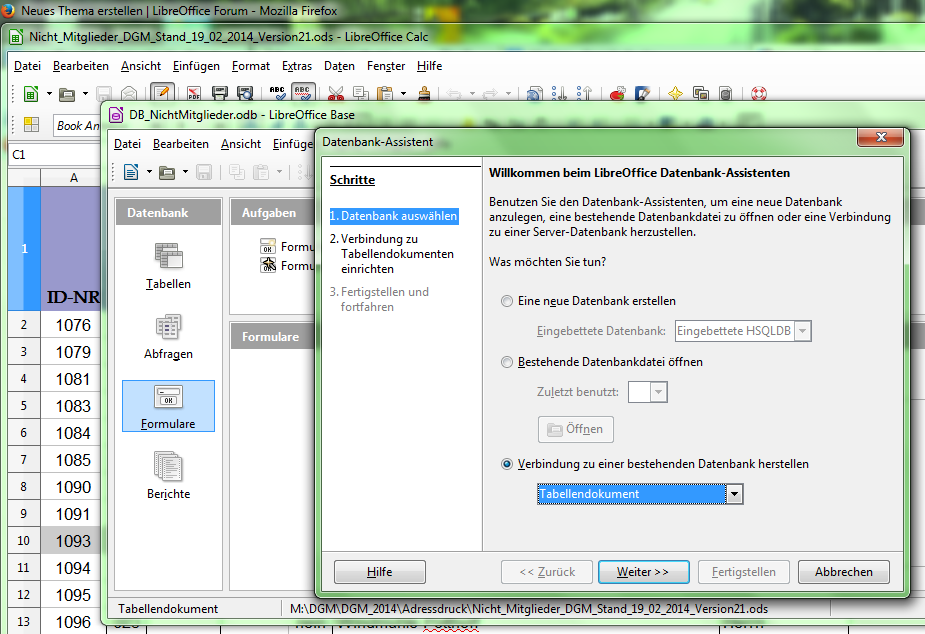Viewport: 925px width, 634px height.
Task: Export as PDF icon in Calc toolbar
Action: (193, 94)
